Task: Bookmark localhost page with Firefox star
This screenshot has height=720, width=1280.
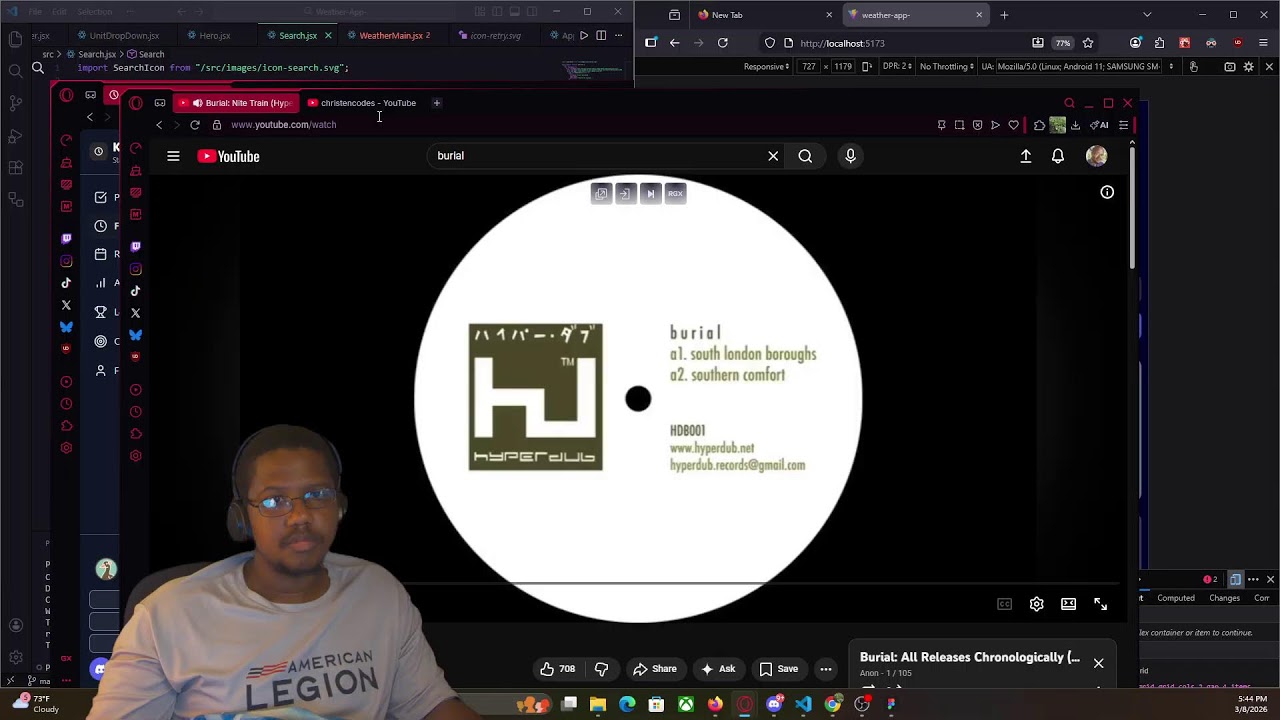Action: pyautogui.click(x=1088, y=43)
